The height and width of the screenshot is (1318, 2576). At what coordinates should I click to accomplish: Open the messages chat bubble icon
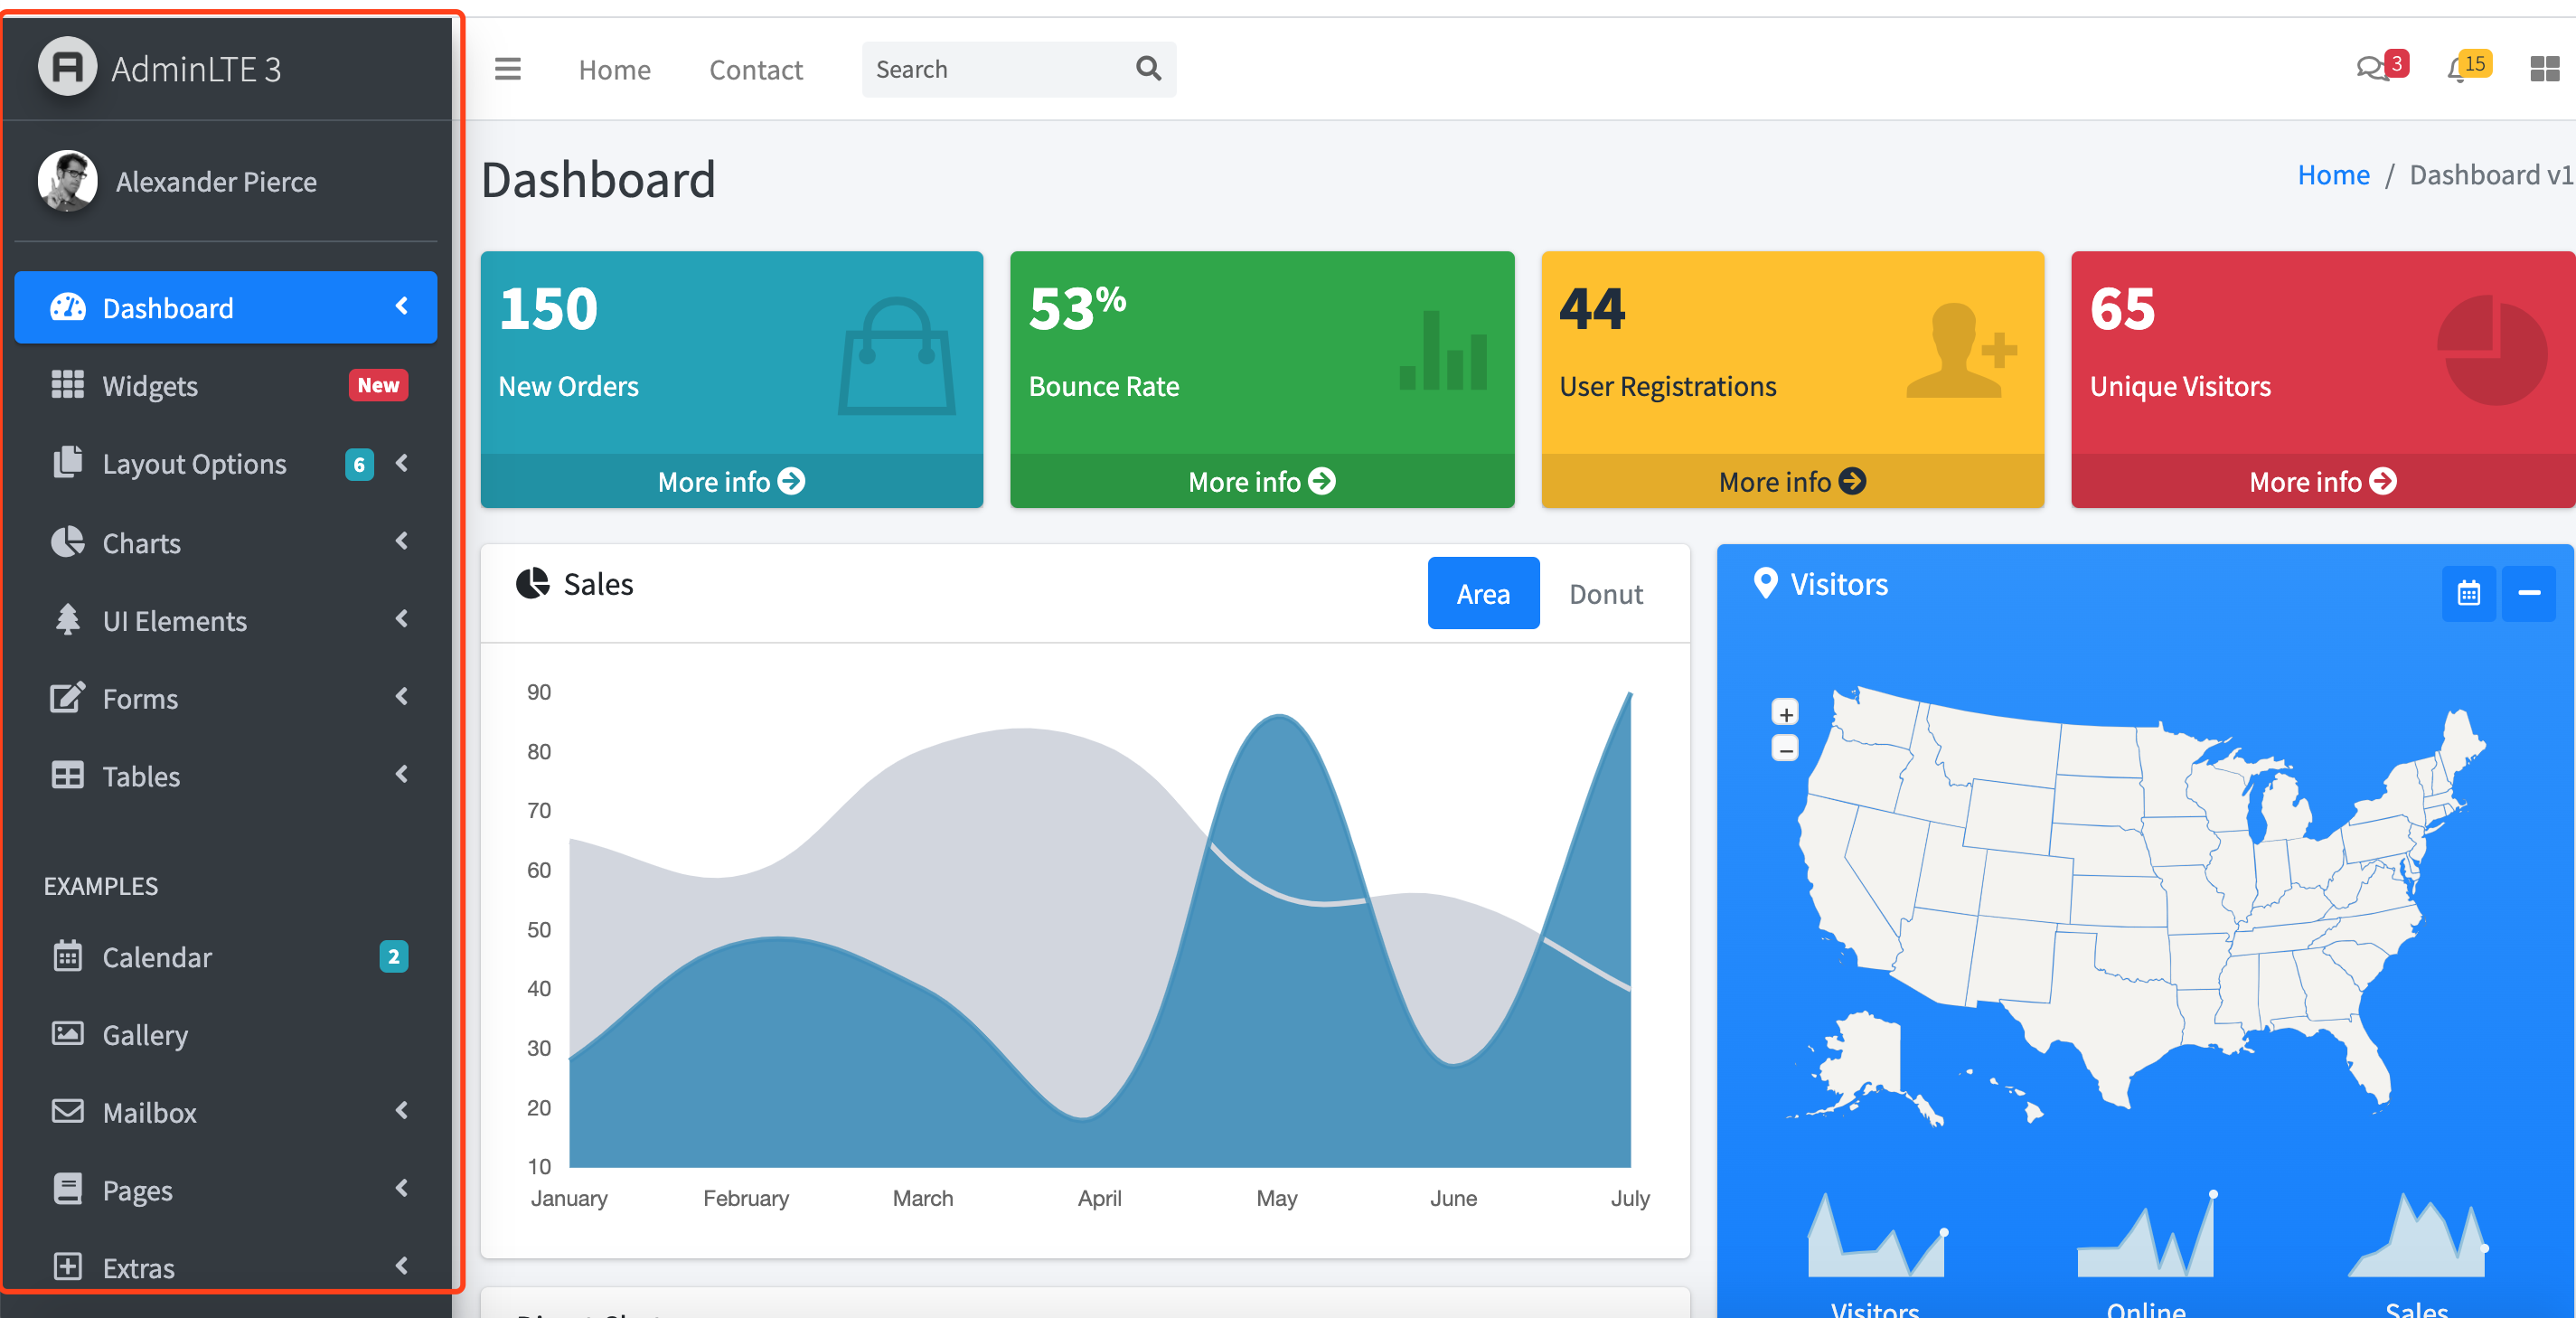pyautogui.click(x=2370, y=69)
